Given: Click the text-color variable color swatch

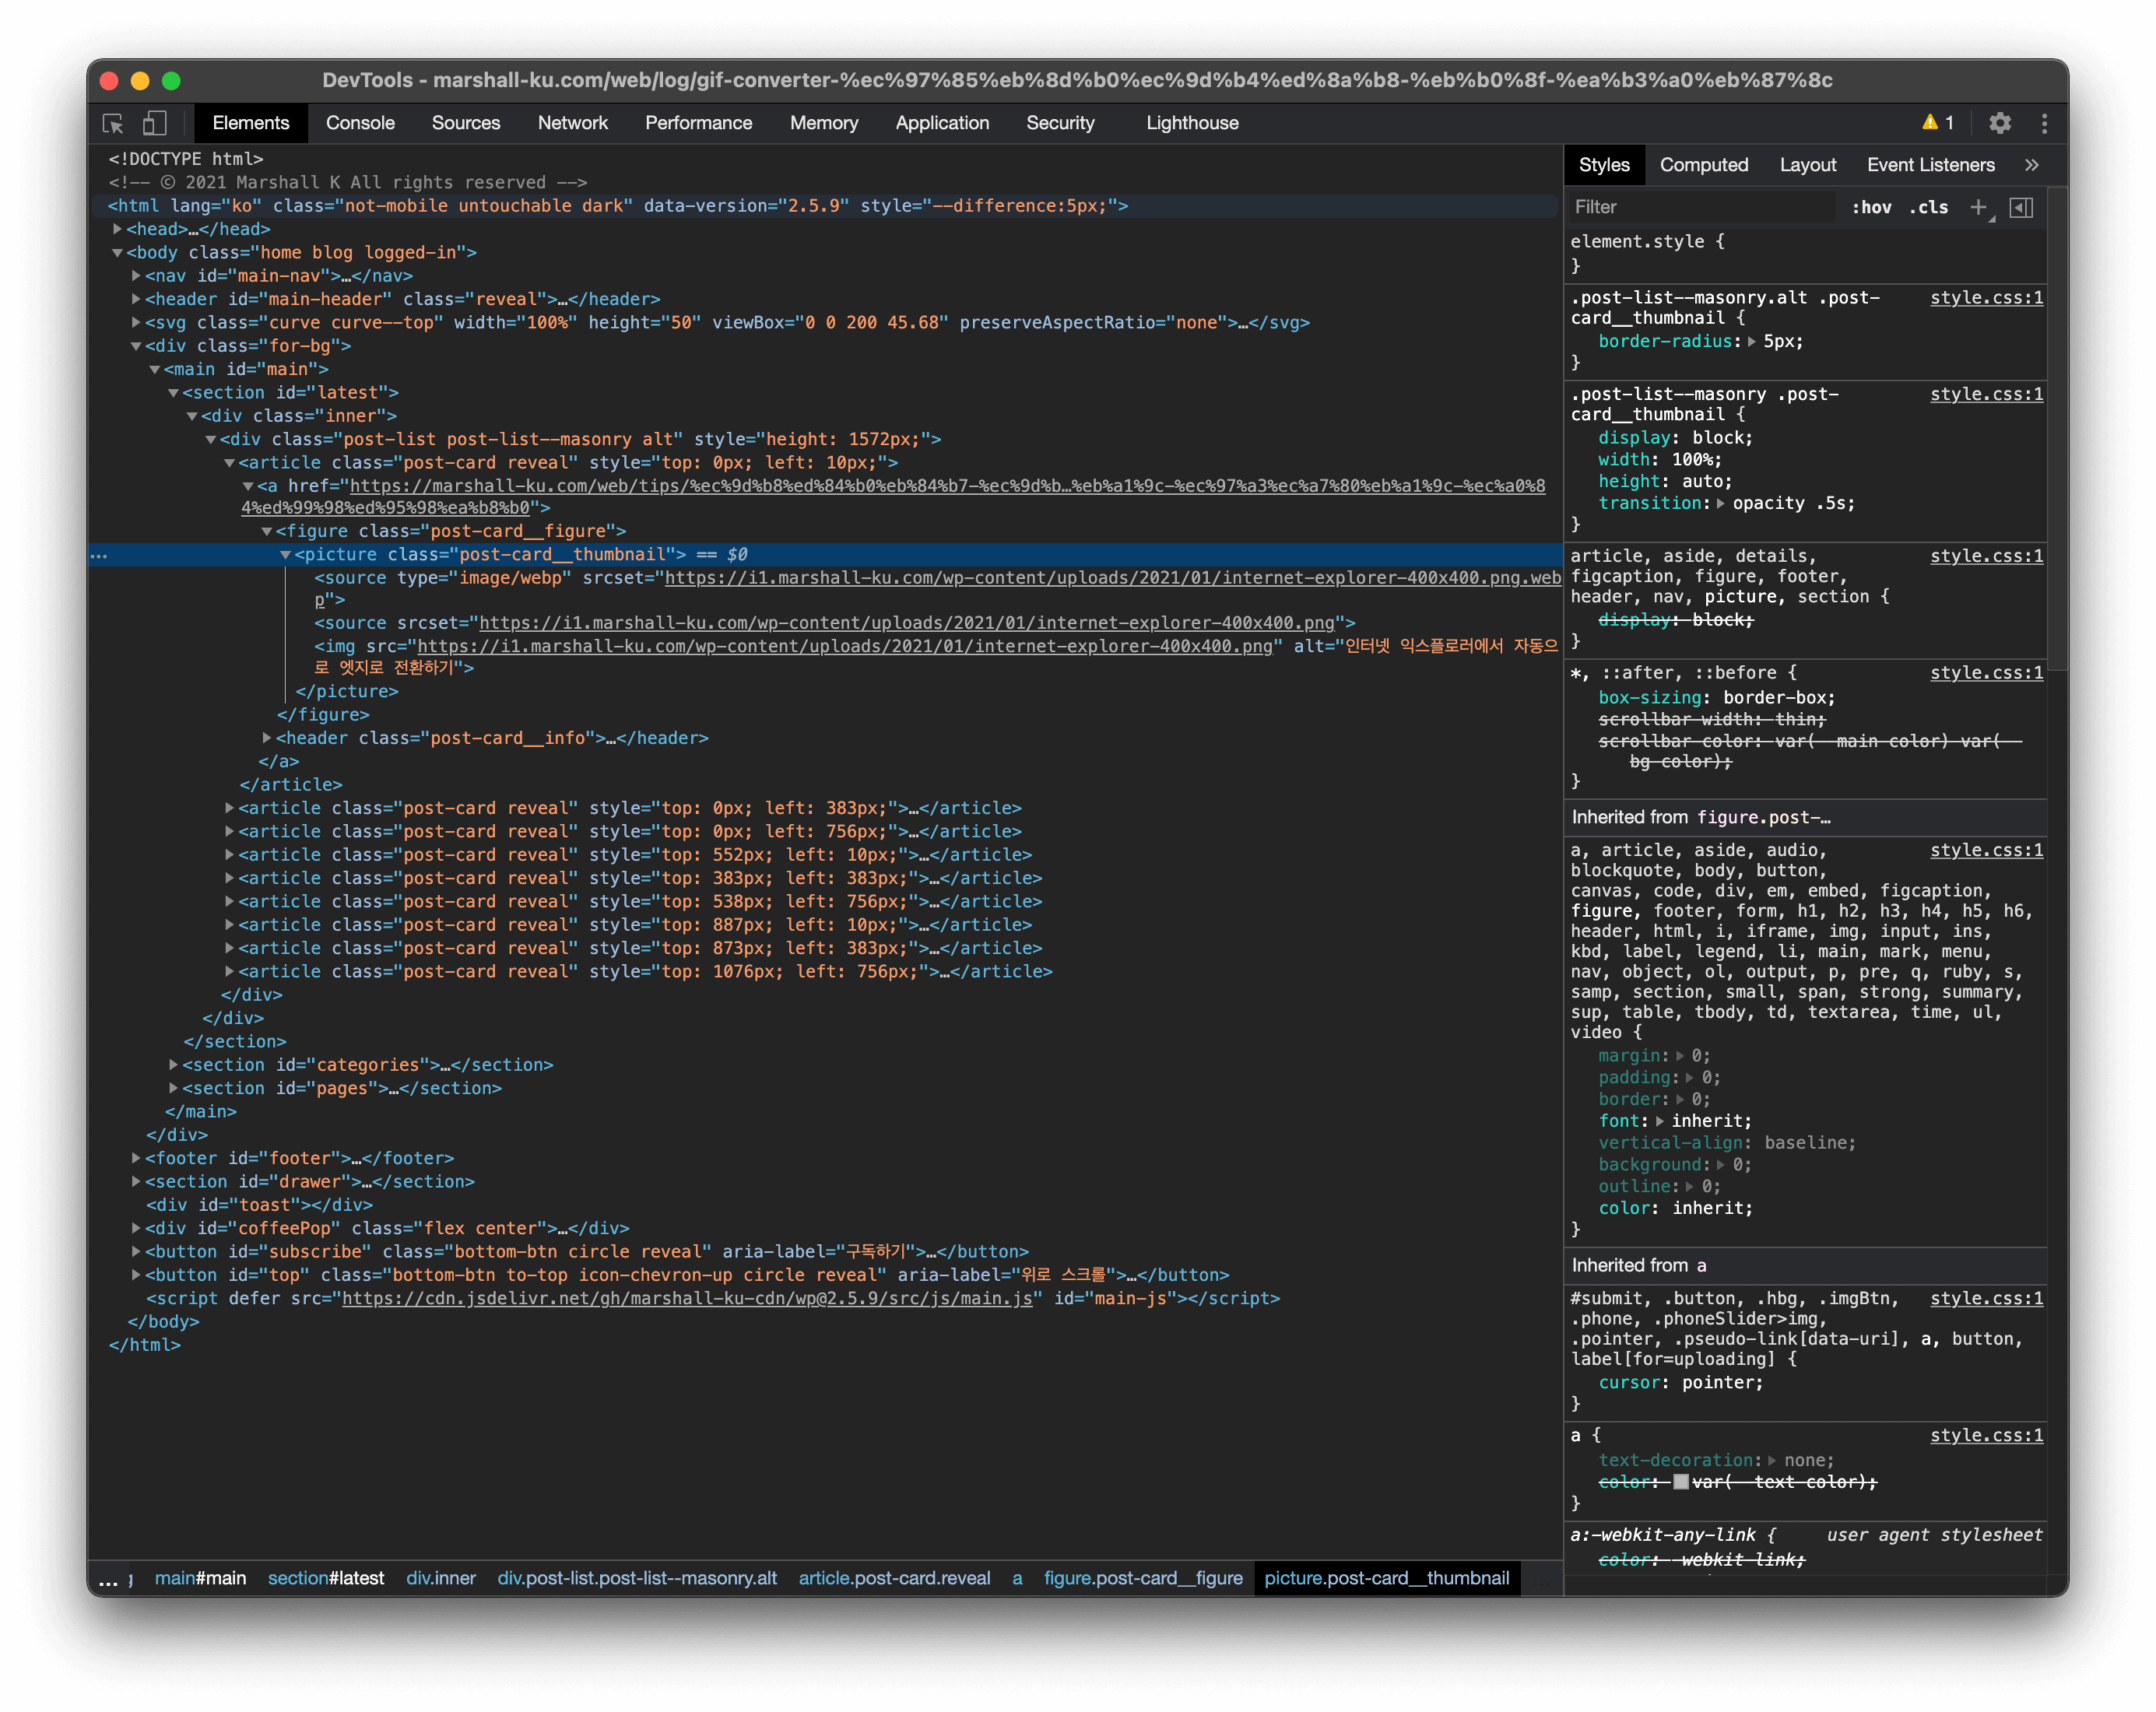Looking at the screenshot, I should (x=1680, y=1482).
